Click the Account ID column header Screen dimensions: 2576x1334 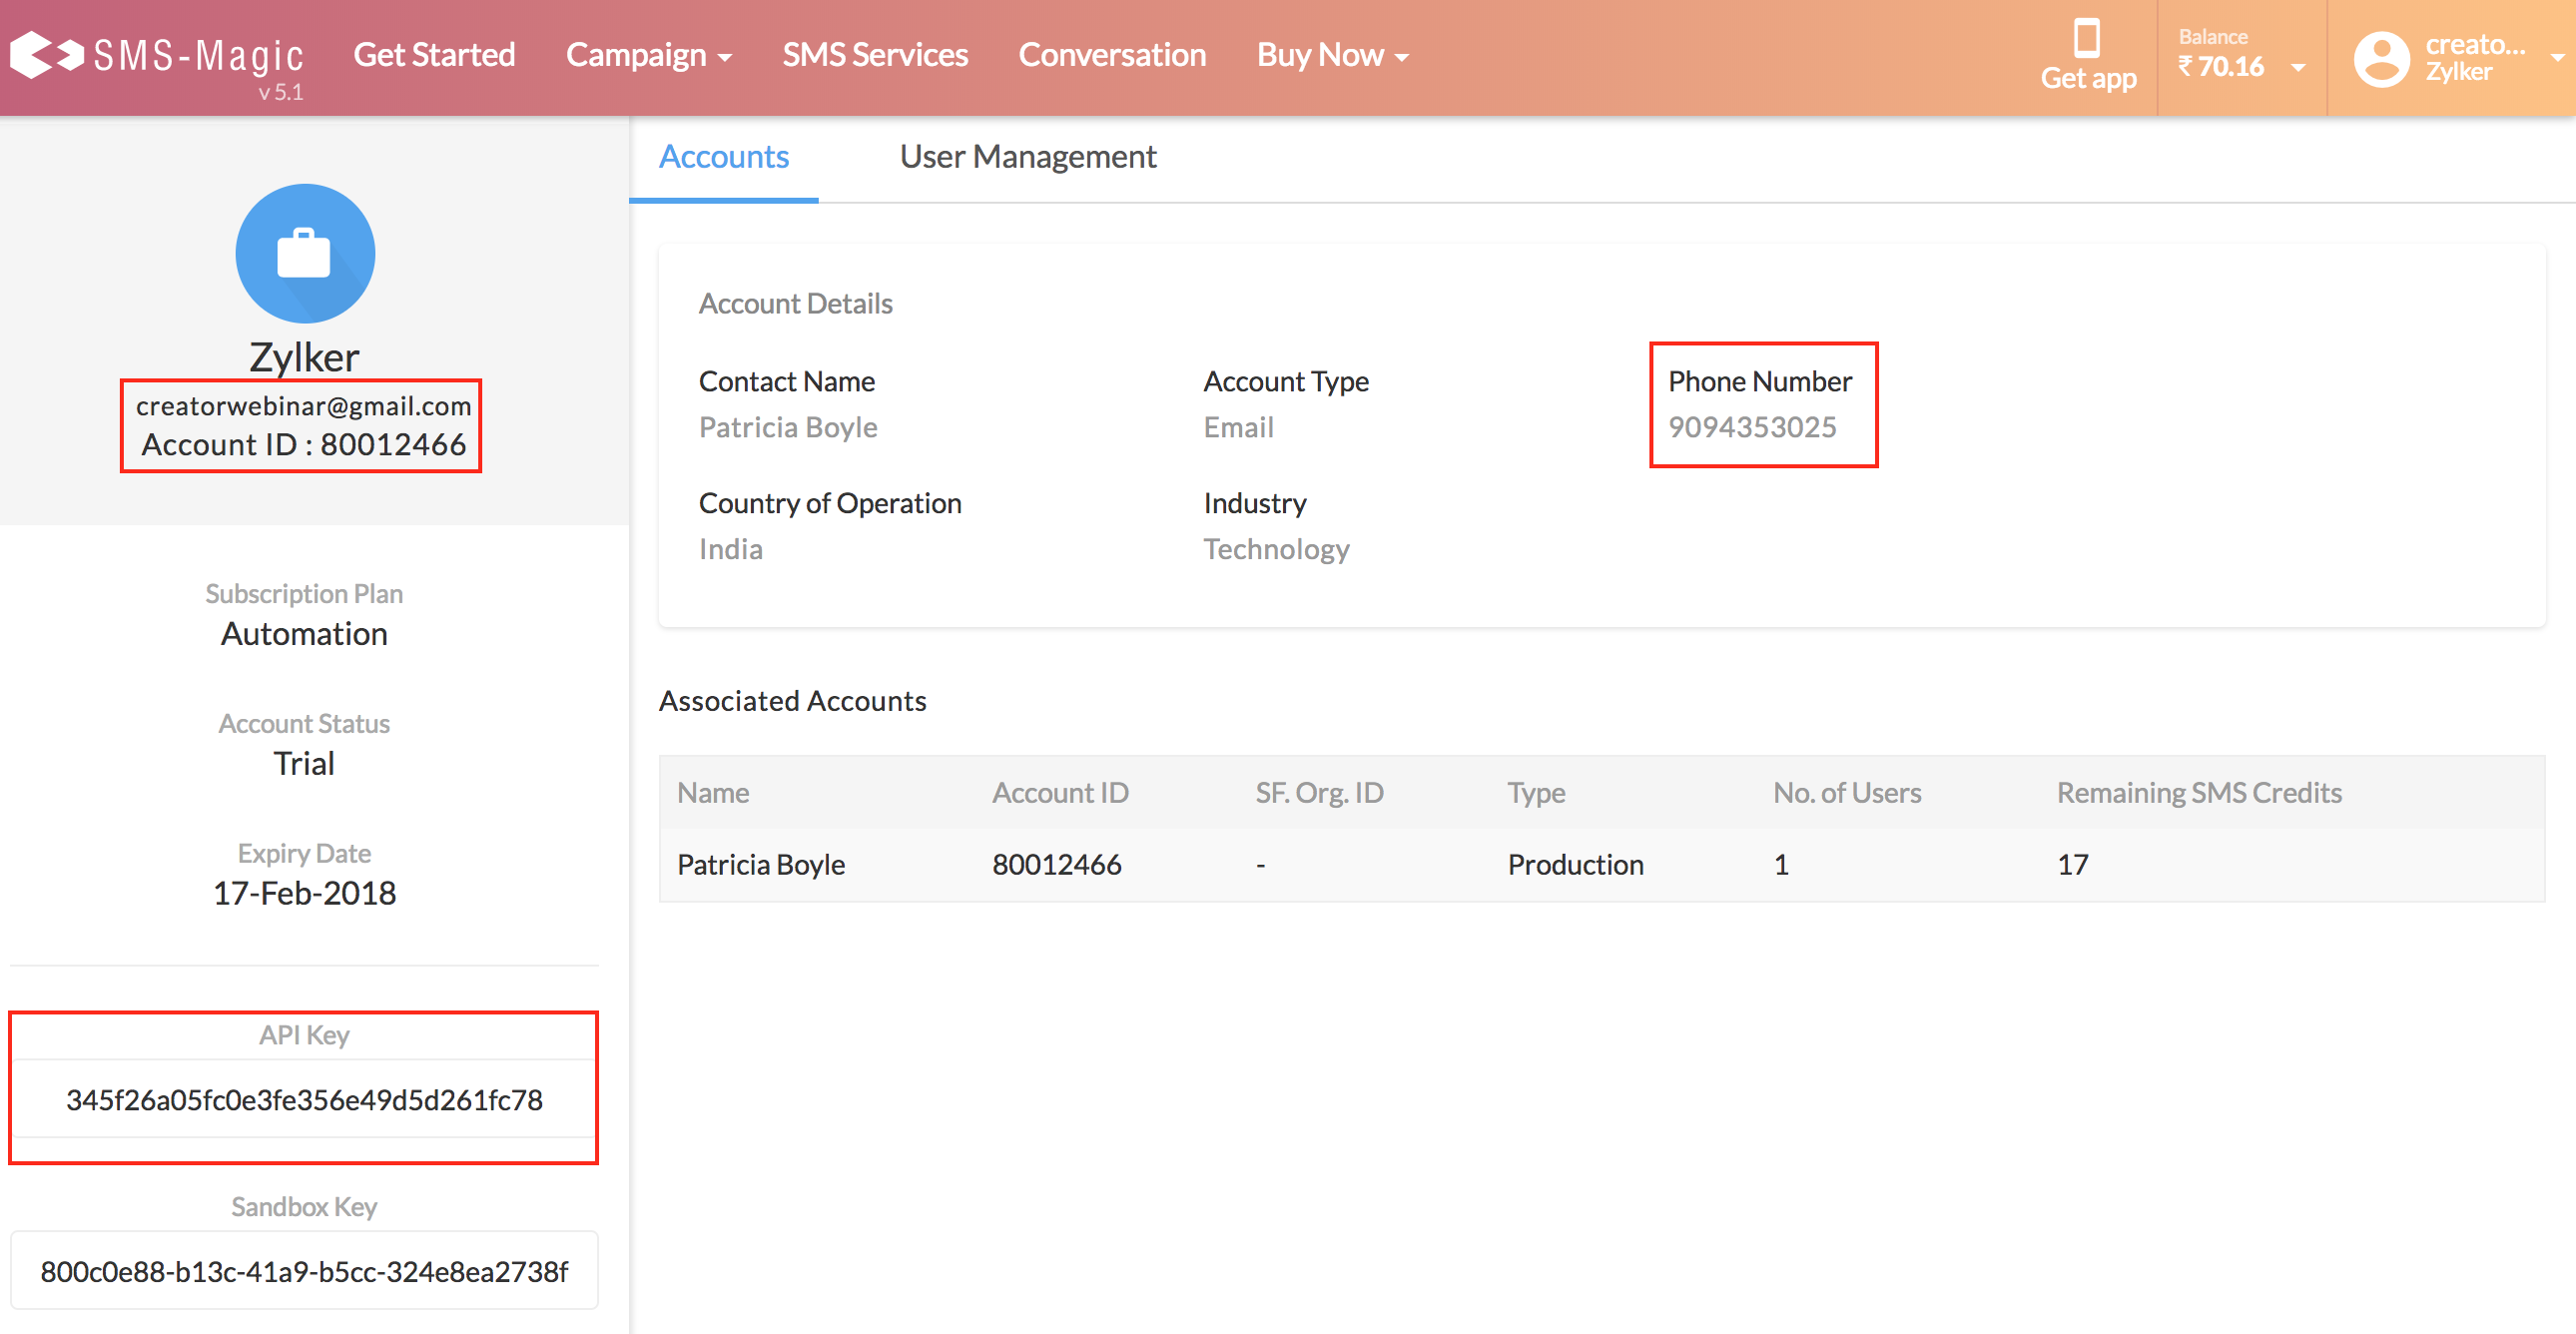tap(1059, 792)
